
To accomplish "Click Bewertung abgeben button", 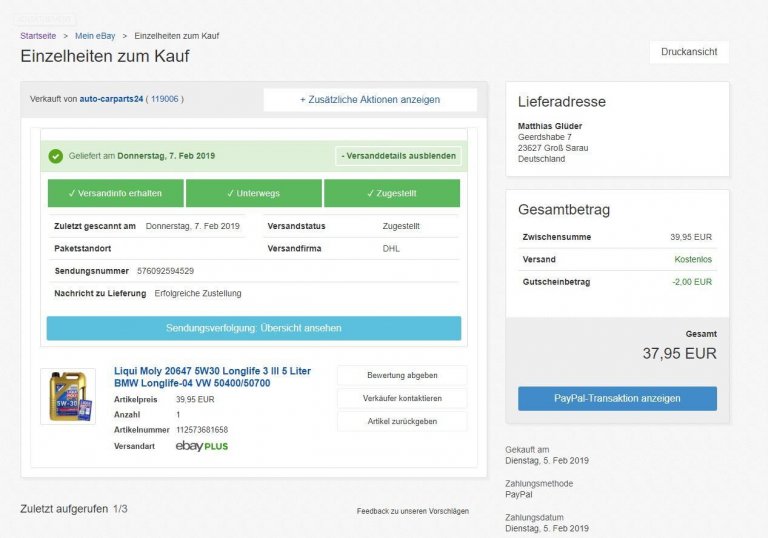I will tap(402, 375).
